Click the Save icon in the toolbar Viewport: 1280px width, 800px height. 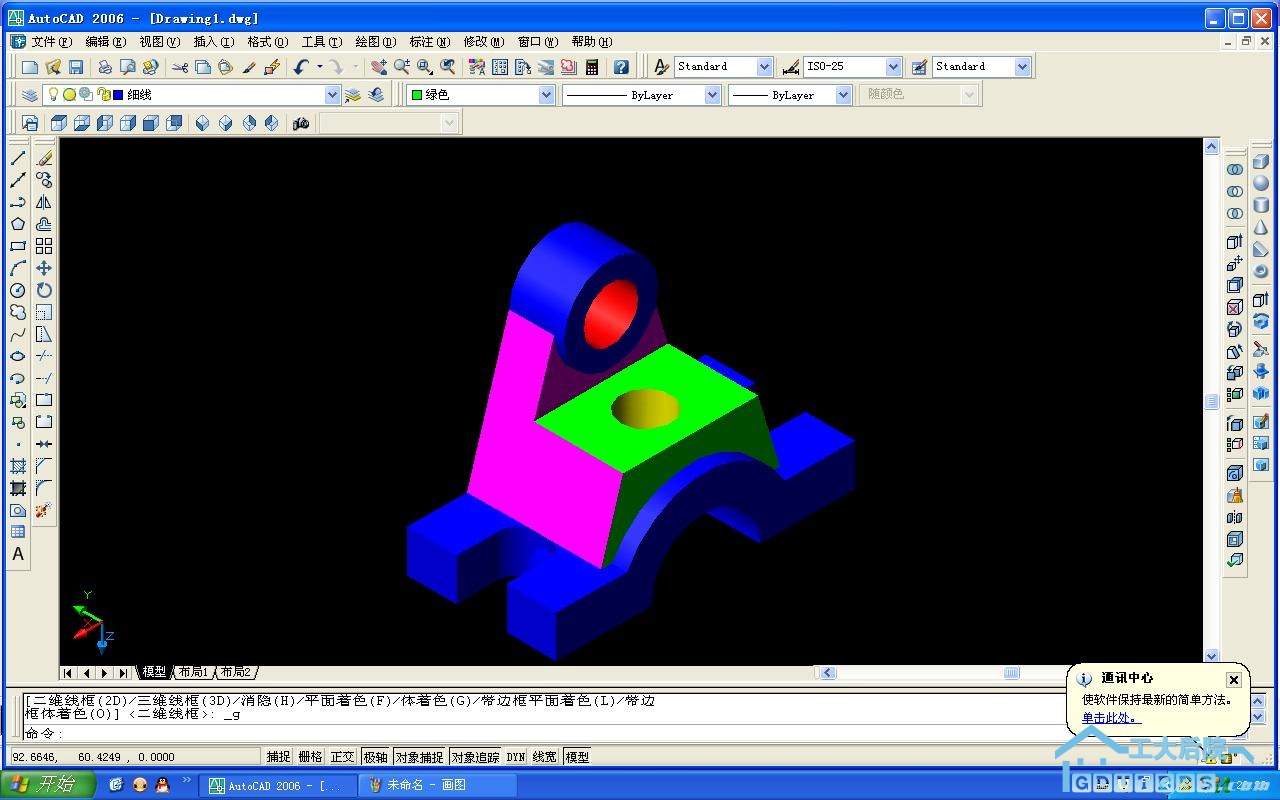pyautogui.click(x=76, y=67)
